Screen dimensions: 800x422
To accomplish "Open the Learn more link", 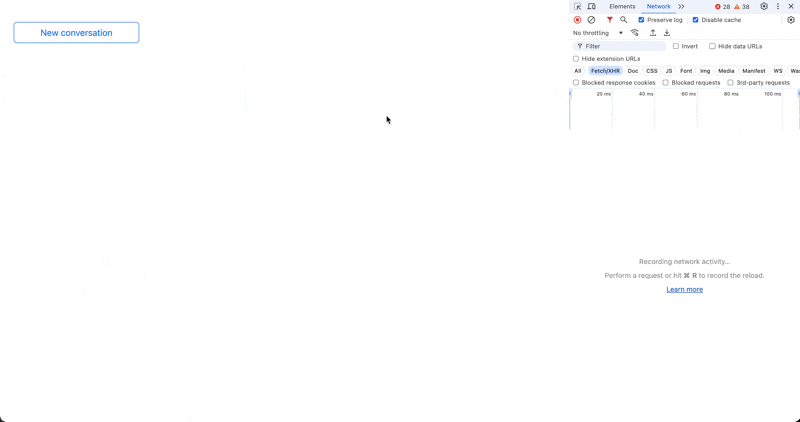I will pyautogui.click(x=684, y=289).
